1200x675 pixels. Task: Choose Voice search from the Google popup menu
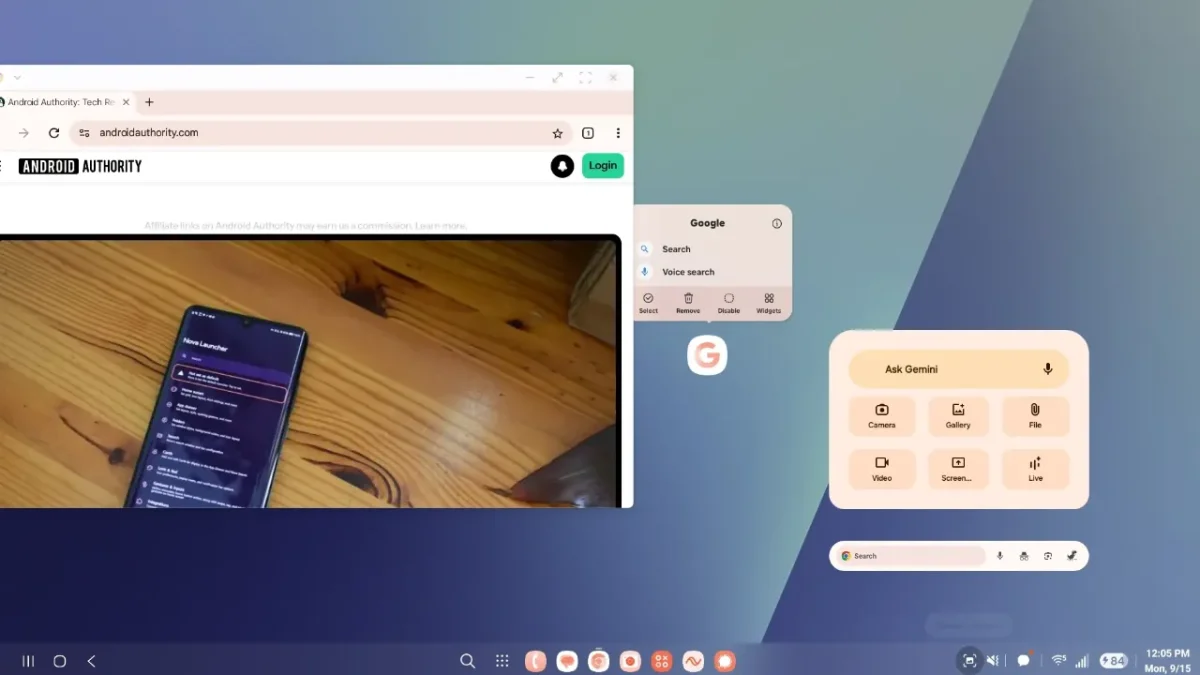coord(688,271)
